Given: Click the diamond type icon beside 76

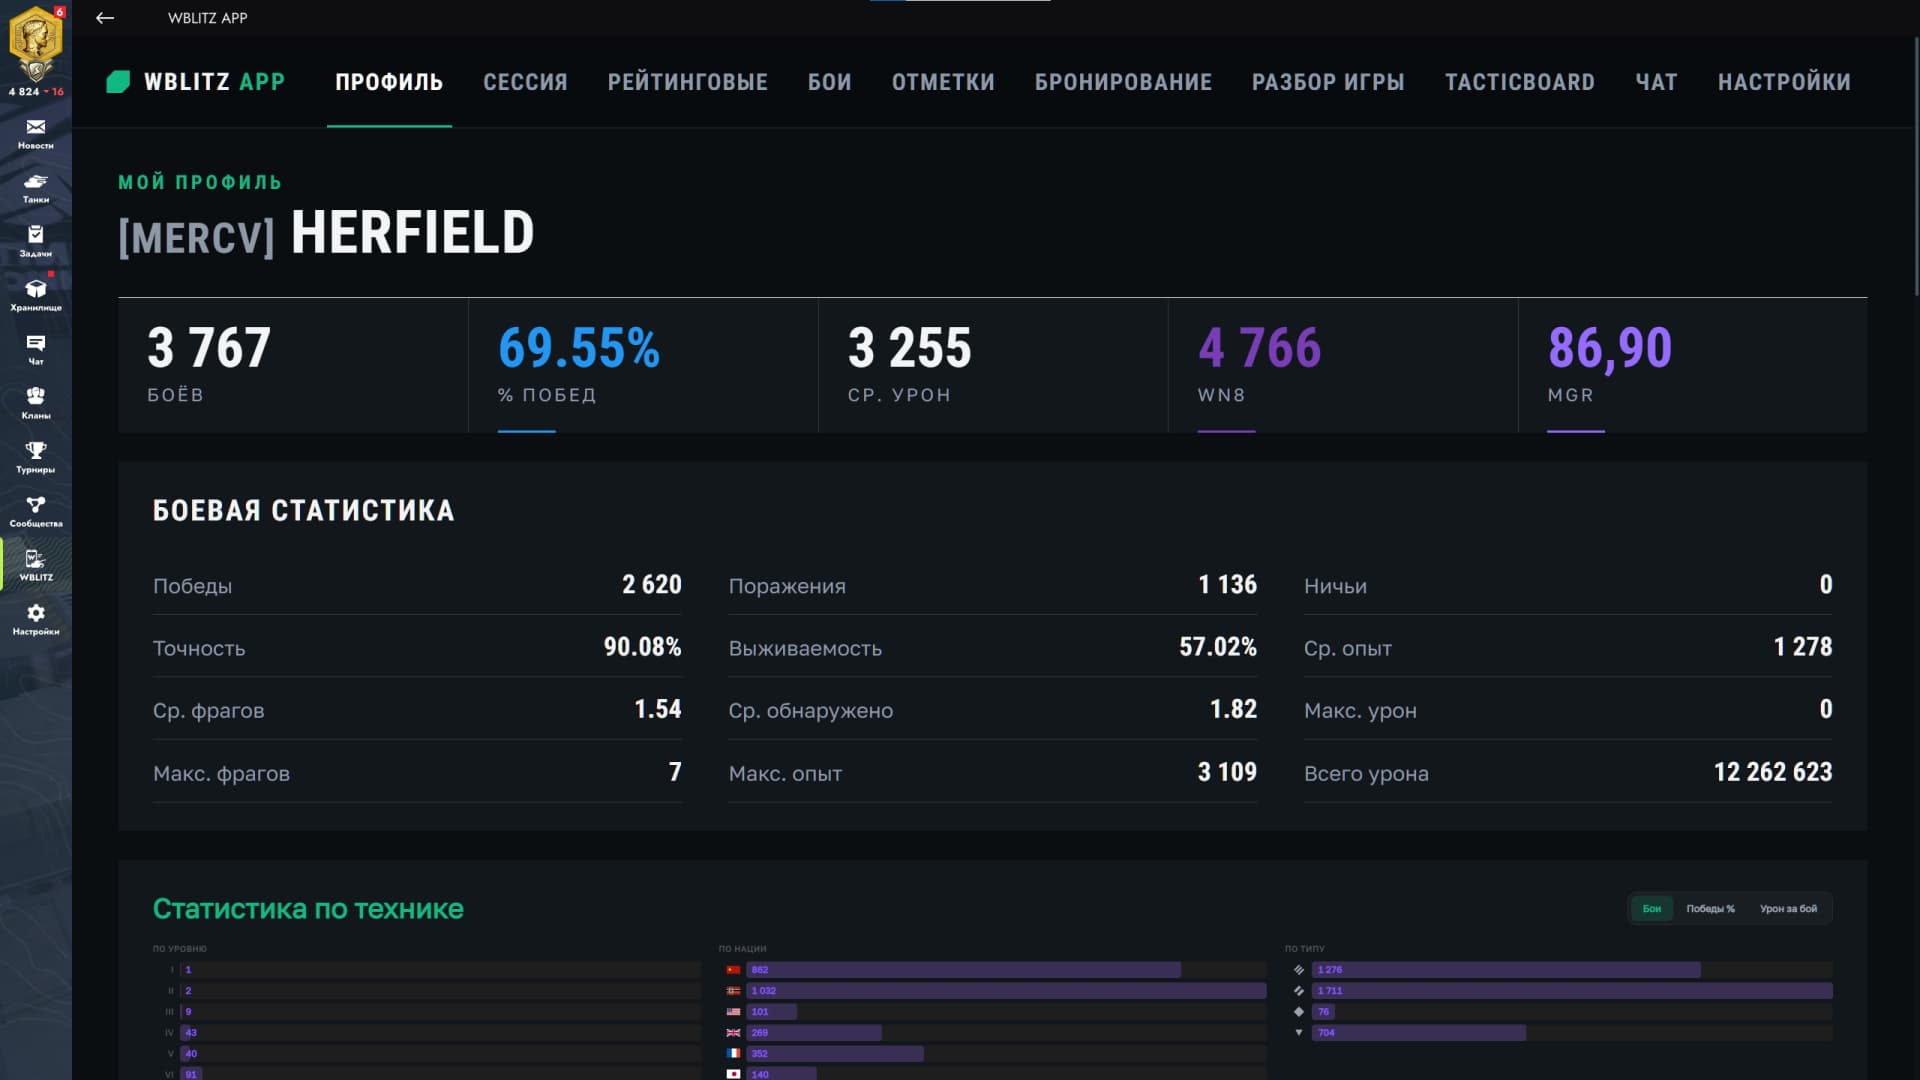Looking at the screenshot, I should coord(1299,1012).
